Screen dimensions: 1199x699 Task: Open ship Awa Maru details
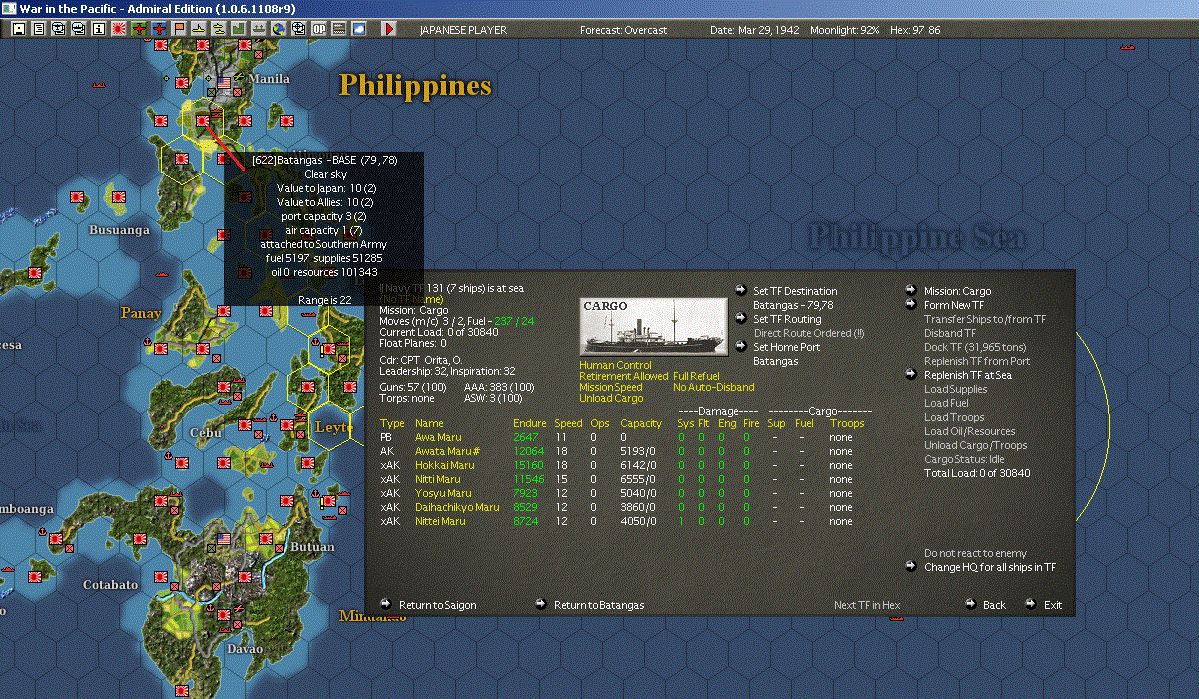tap(438, 437)
